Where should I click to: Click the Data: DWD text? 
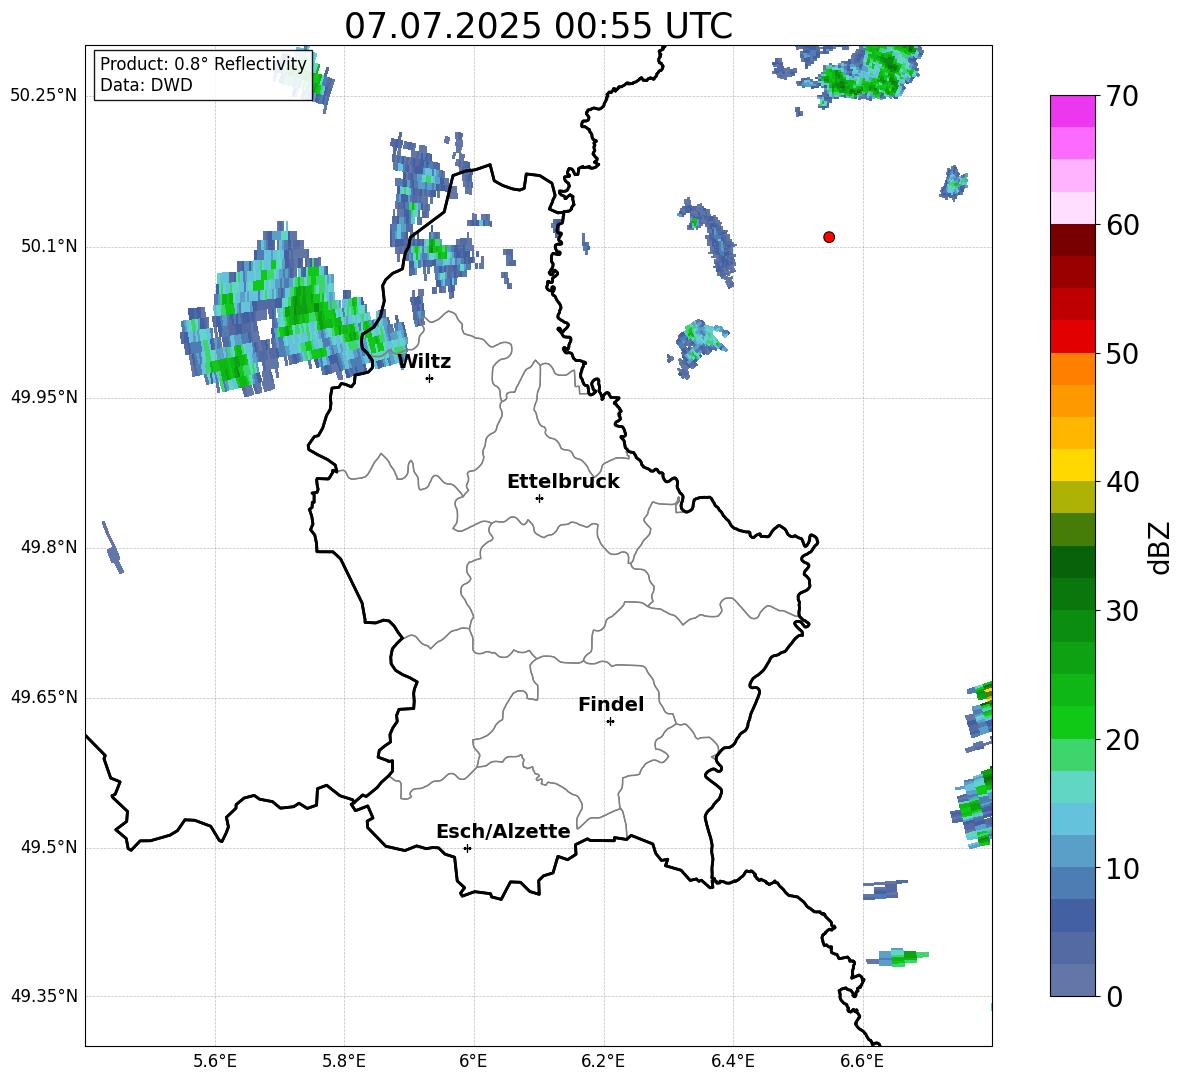[146, 85]
